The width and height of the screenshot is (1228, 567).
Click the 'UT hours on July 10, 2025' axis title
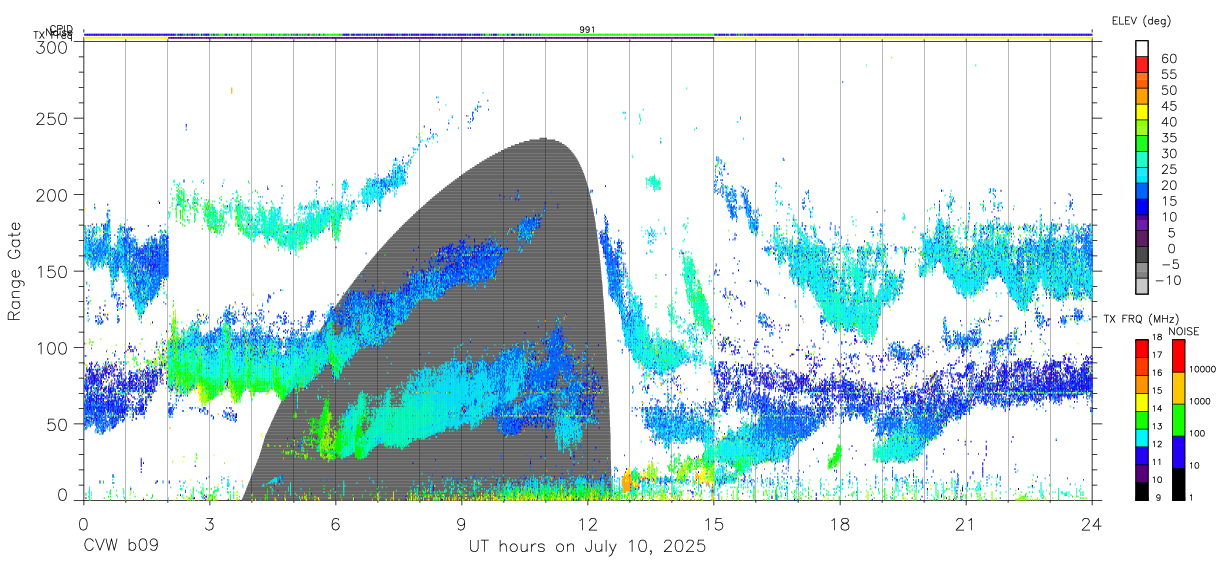coord(587,548)
